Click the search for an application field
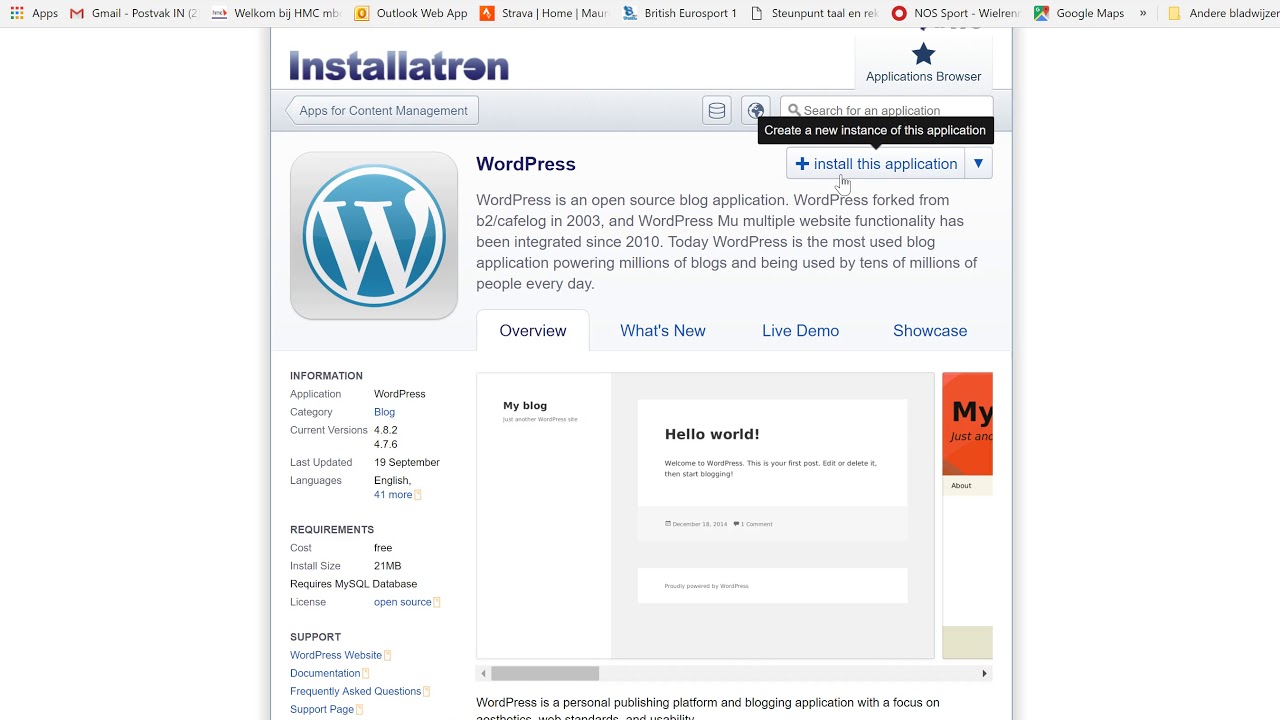Viewport: 1280px width, 720px height. click(x=887, y=111)
